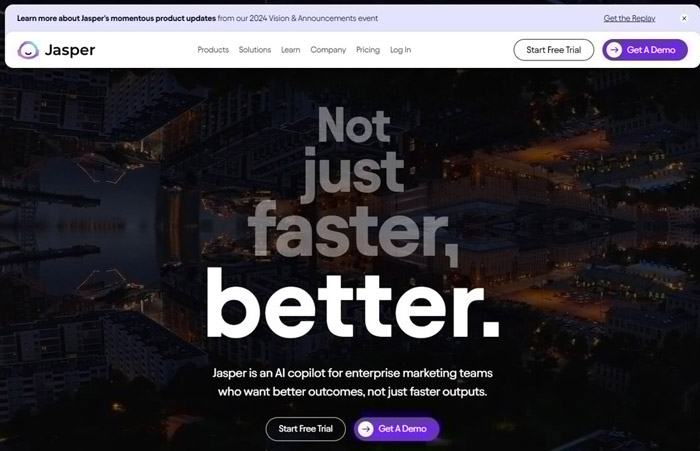Open the Products menu
The height and width of the screenshot is (451, 700).
coord(213,50)
